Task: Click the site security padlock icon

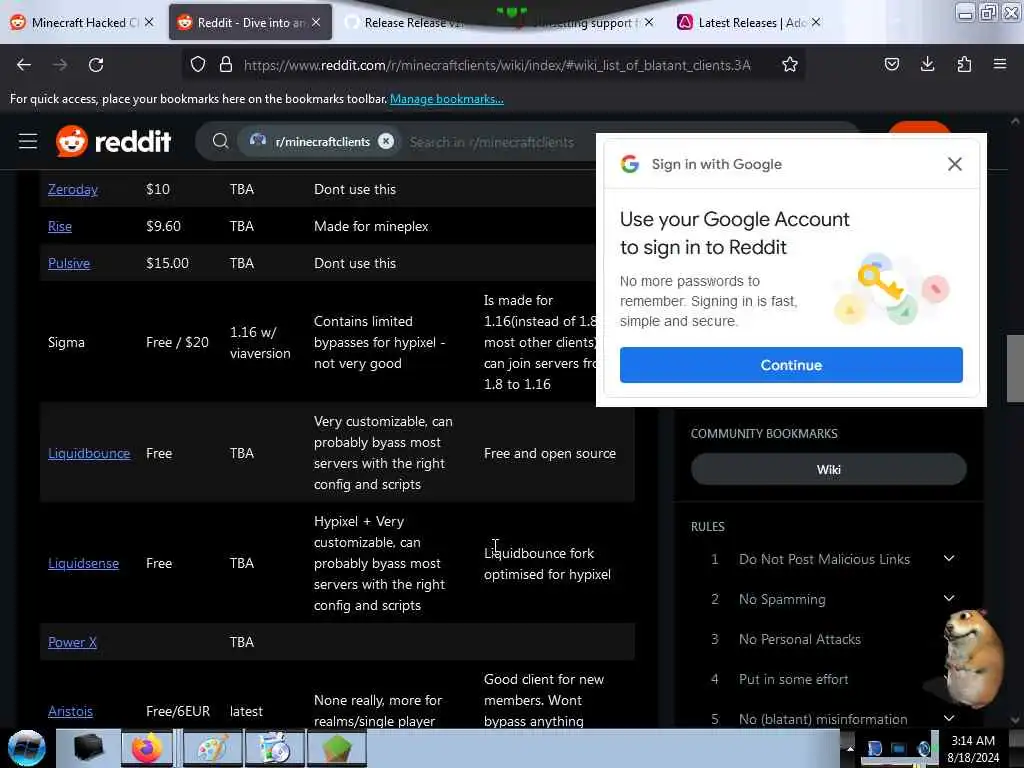Action: [x=226, y=65]
